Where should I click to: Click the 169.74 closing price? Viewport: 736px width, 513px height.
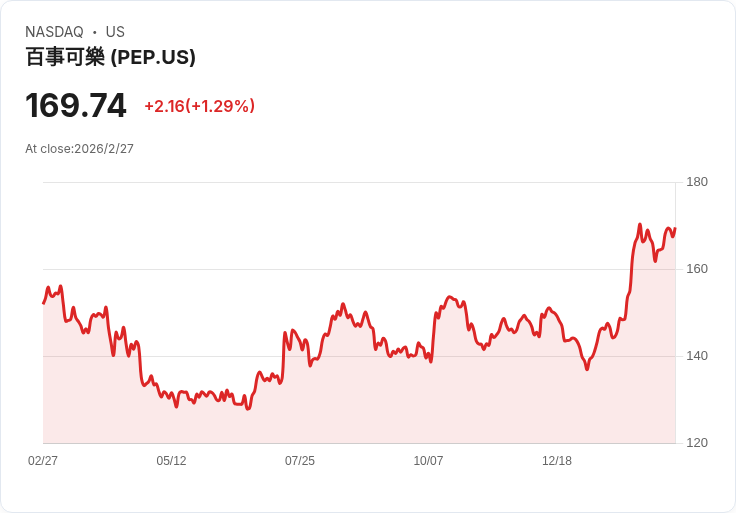coord(76,105)
